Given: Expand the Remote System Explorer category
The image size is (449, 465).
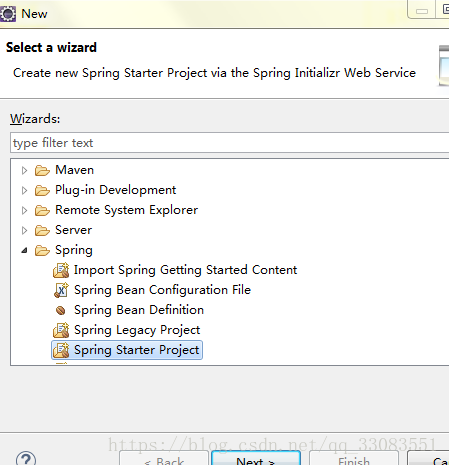Looking at the screenshot, I should click(x=24, y=210).
